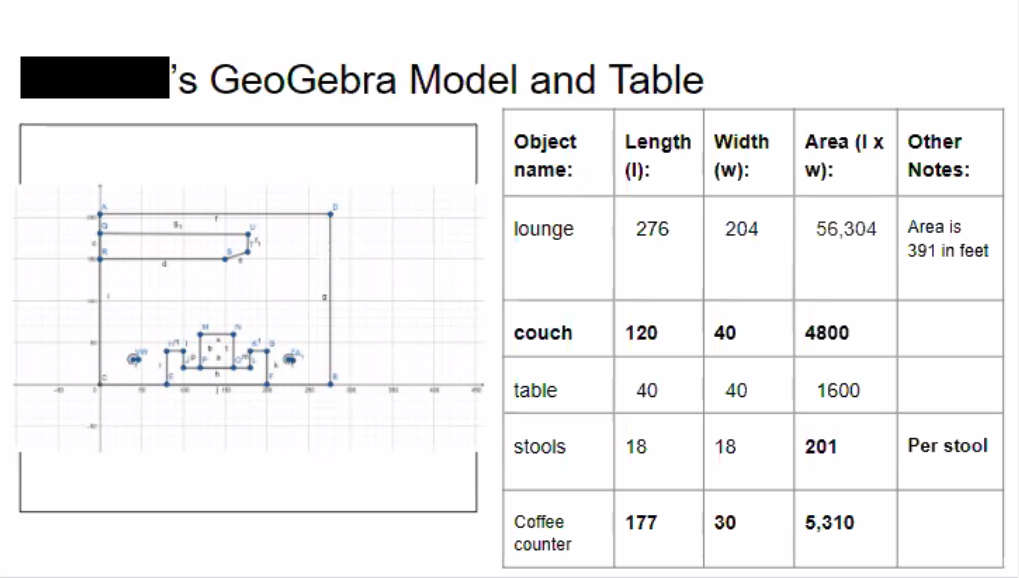Click the Area (l x w) header cell
This screenshot has height=578, width=1019.
(x=845, y=153)
